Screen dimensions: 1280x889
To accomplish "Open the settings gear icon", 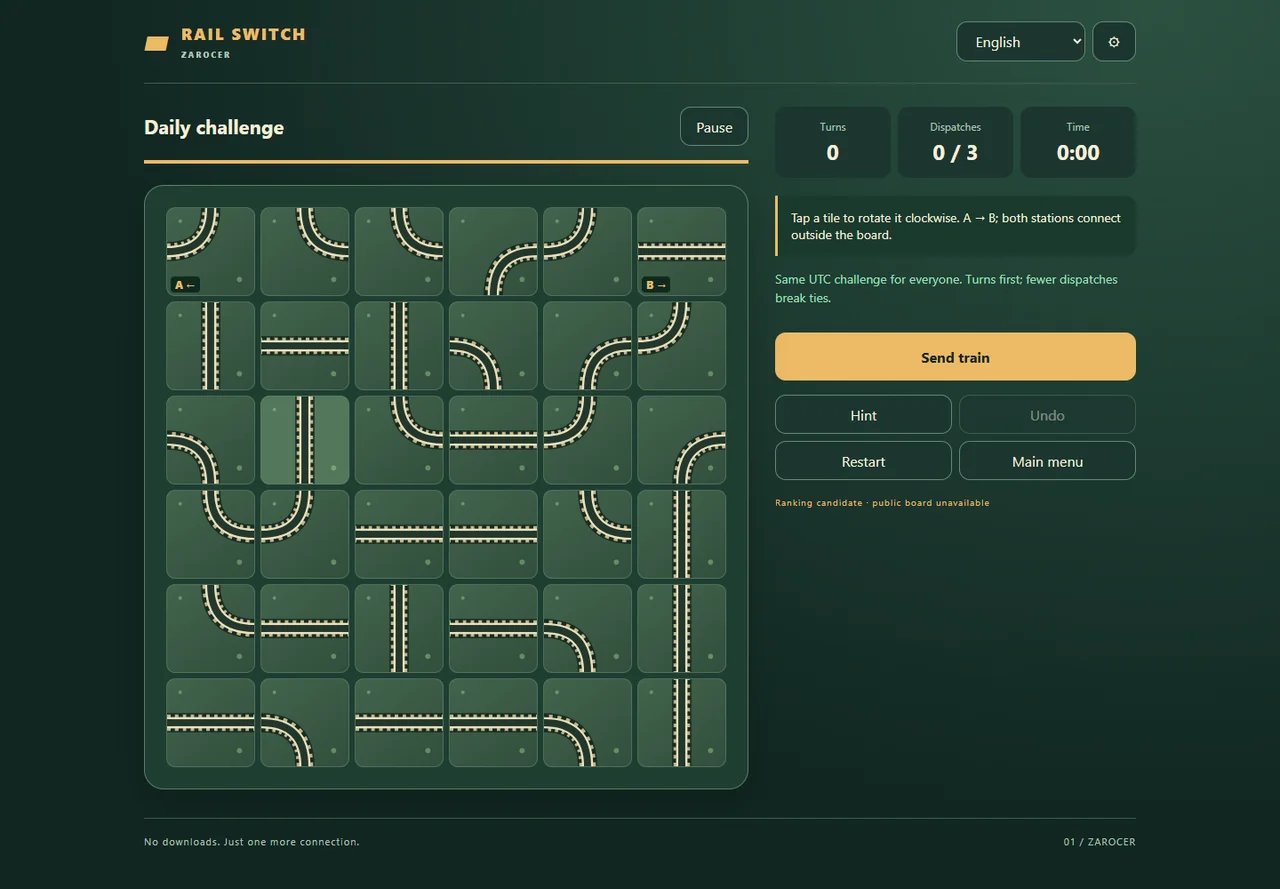I will 1114,42.
